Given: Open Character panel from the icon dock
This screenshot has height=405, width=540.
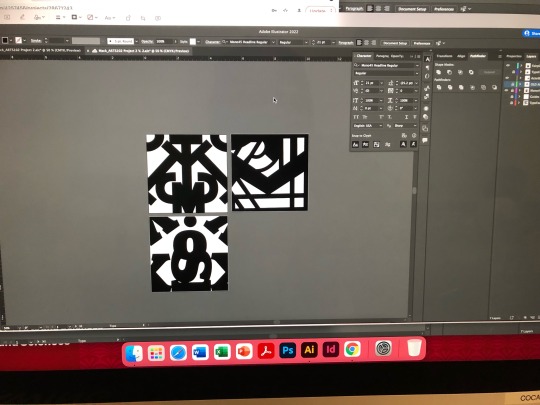Looking at the screenshot, I should point(427,59).
